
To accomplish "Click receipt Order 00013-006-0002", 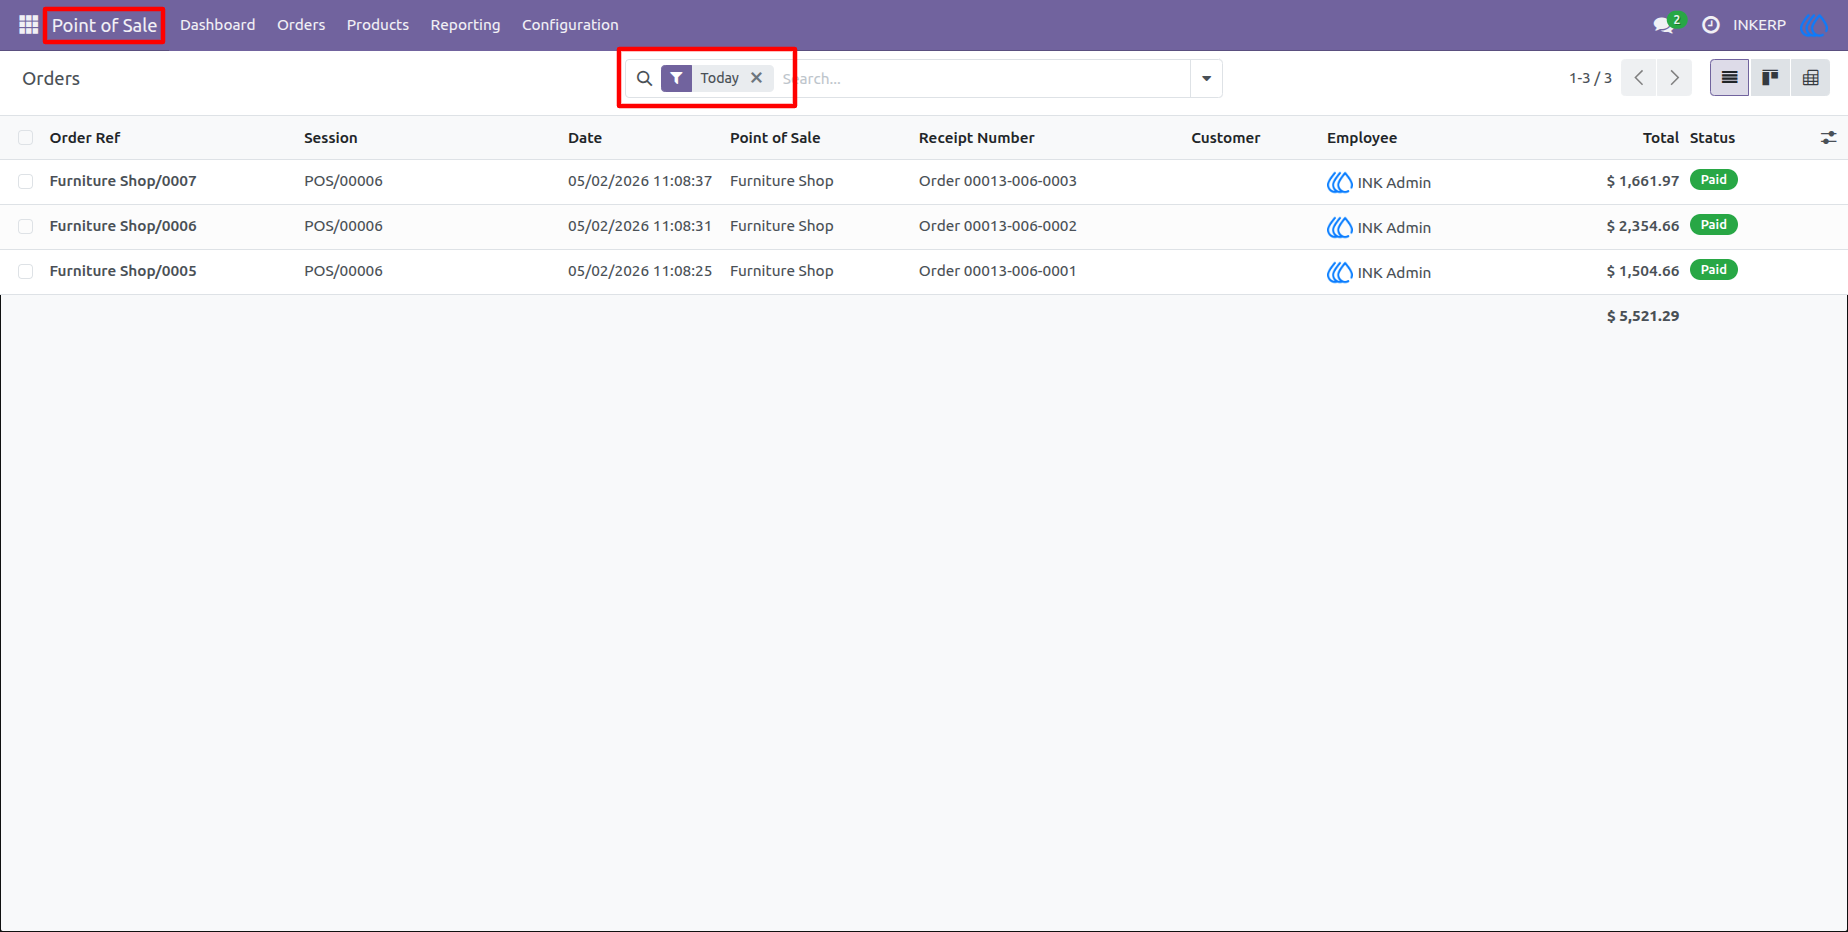I will [997, 226].
